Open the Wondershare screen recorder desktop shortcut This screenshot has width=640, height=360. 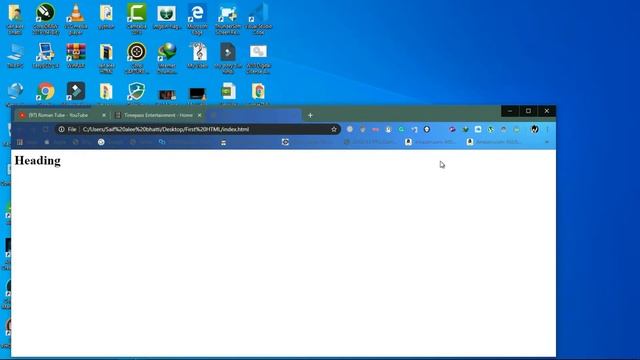click(228, 18)
